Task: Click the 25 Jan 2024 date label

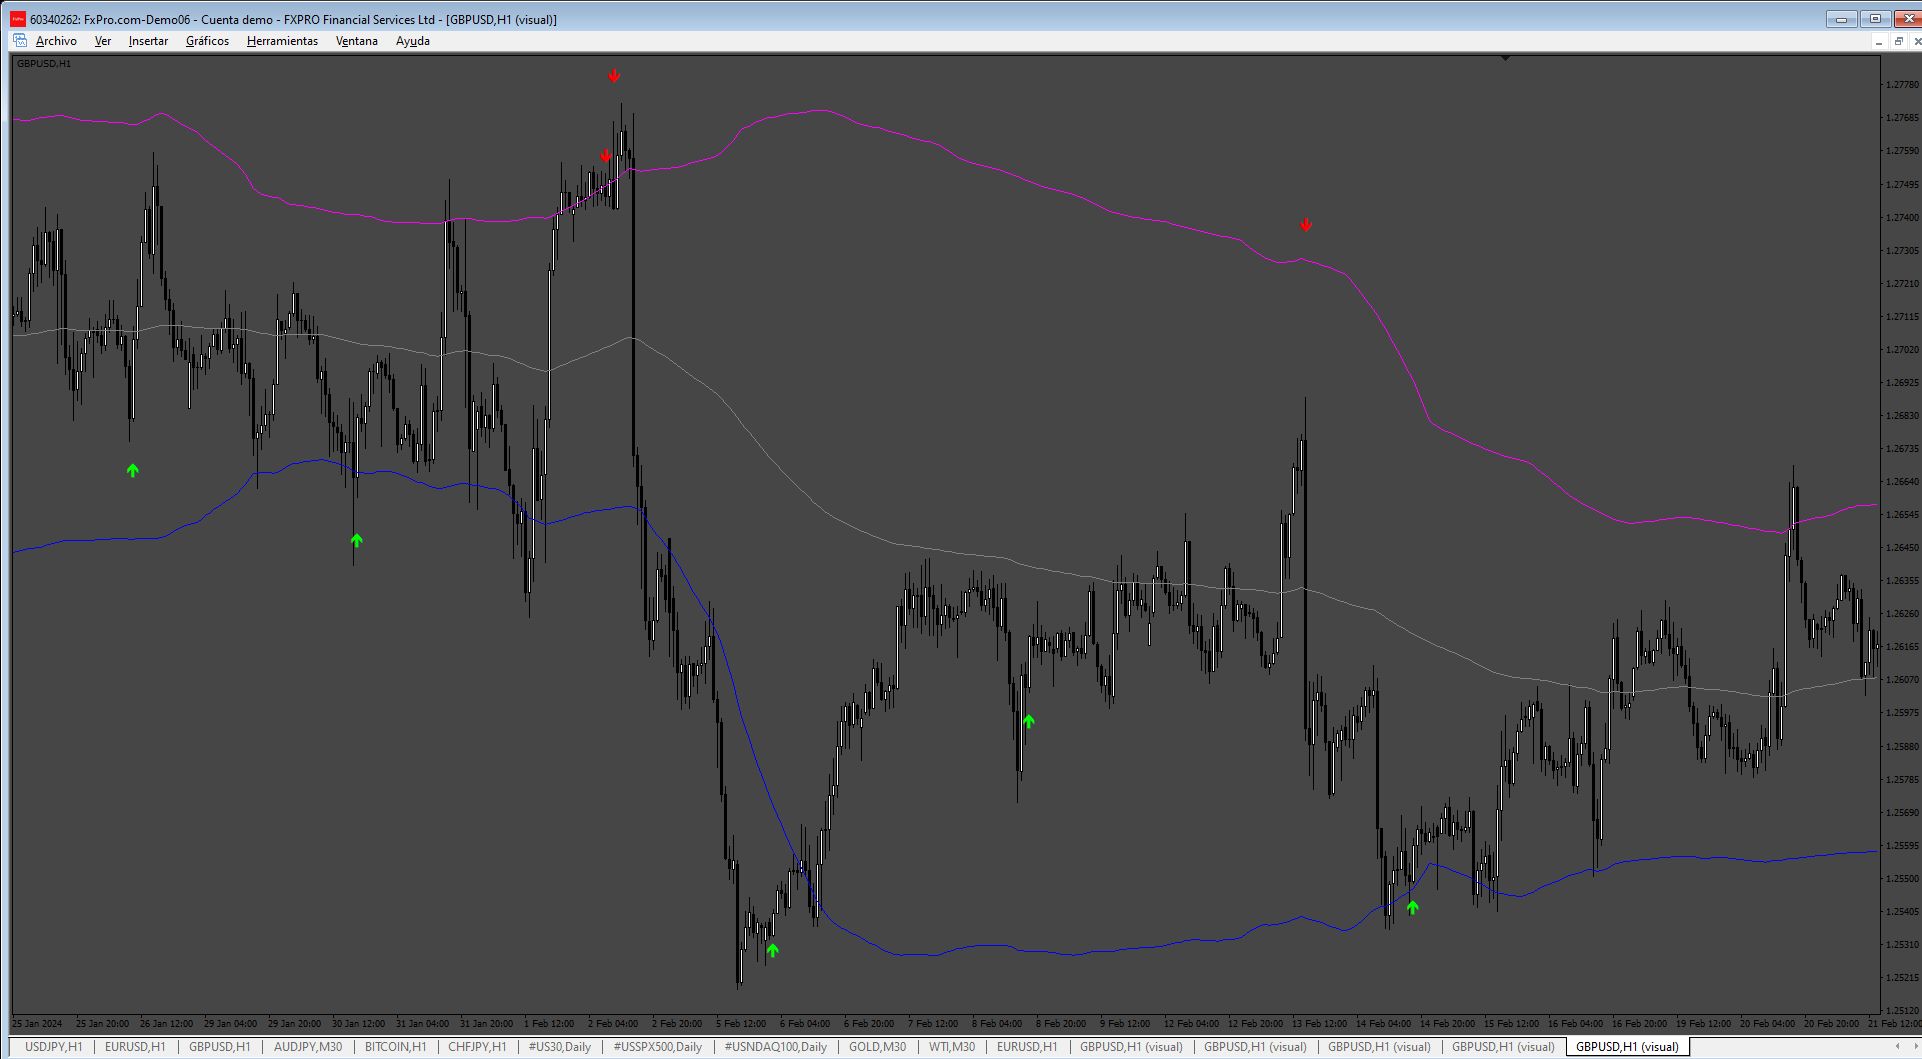Action: click(x=37, y=1024)
